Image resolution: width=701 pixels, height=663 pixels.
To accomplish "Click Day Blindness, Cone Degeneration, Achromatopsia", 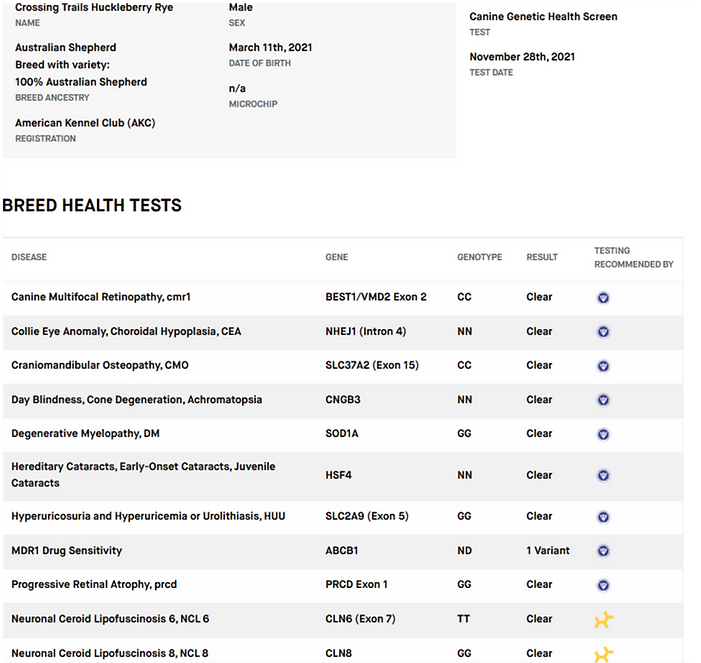I will 136,400.
